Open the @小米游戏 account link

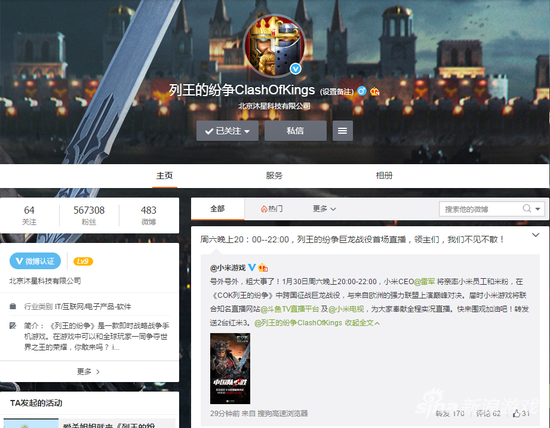point(228,268)
